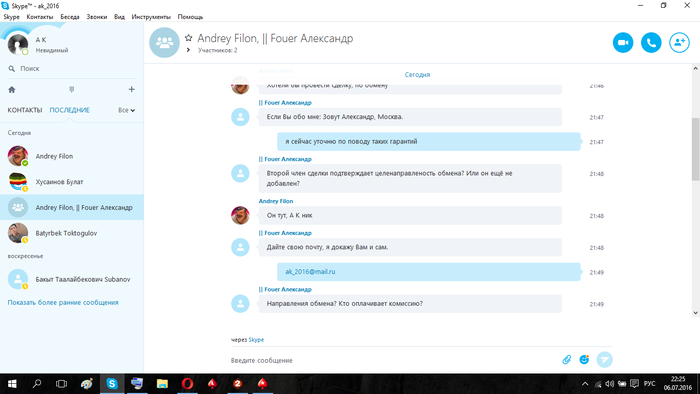
Task: Open the Home view icon in the sidebar
Action: pos(12,90)
